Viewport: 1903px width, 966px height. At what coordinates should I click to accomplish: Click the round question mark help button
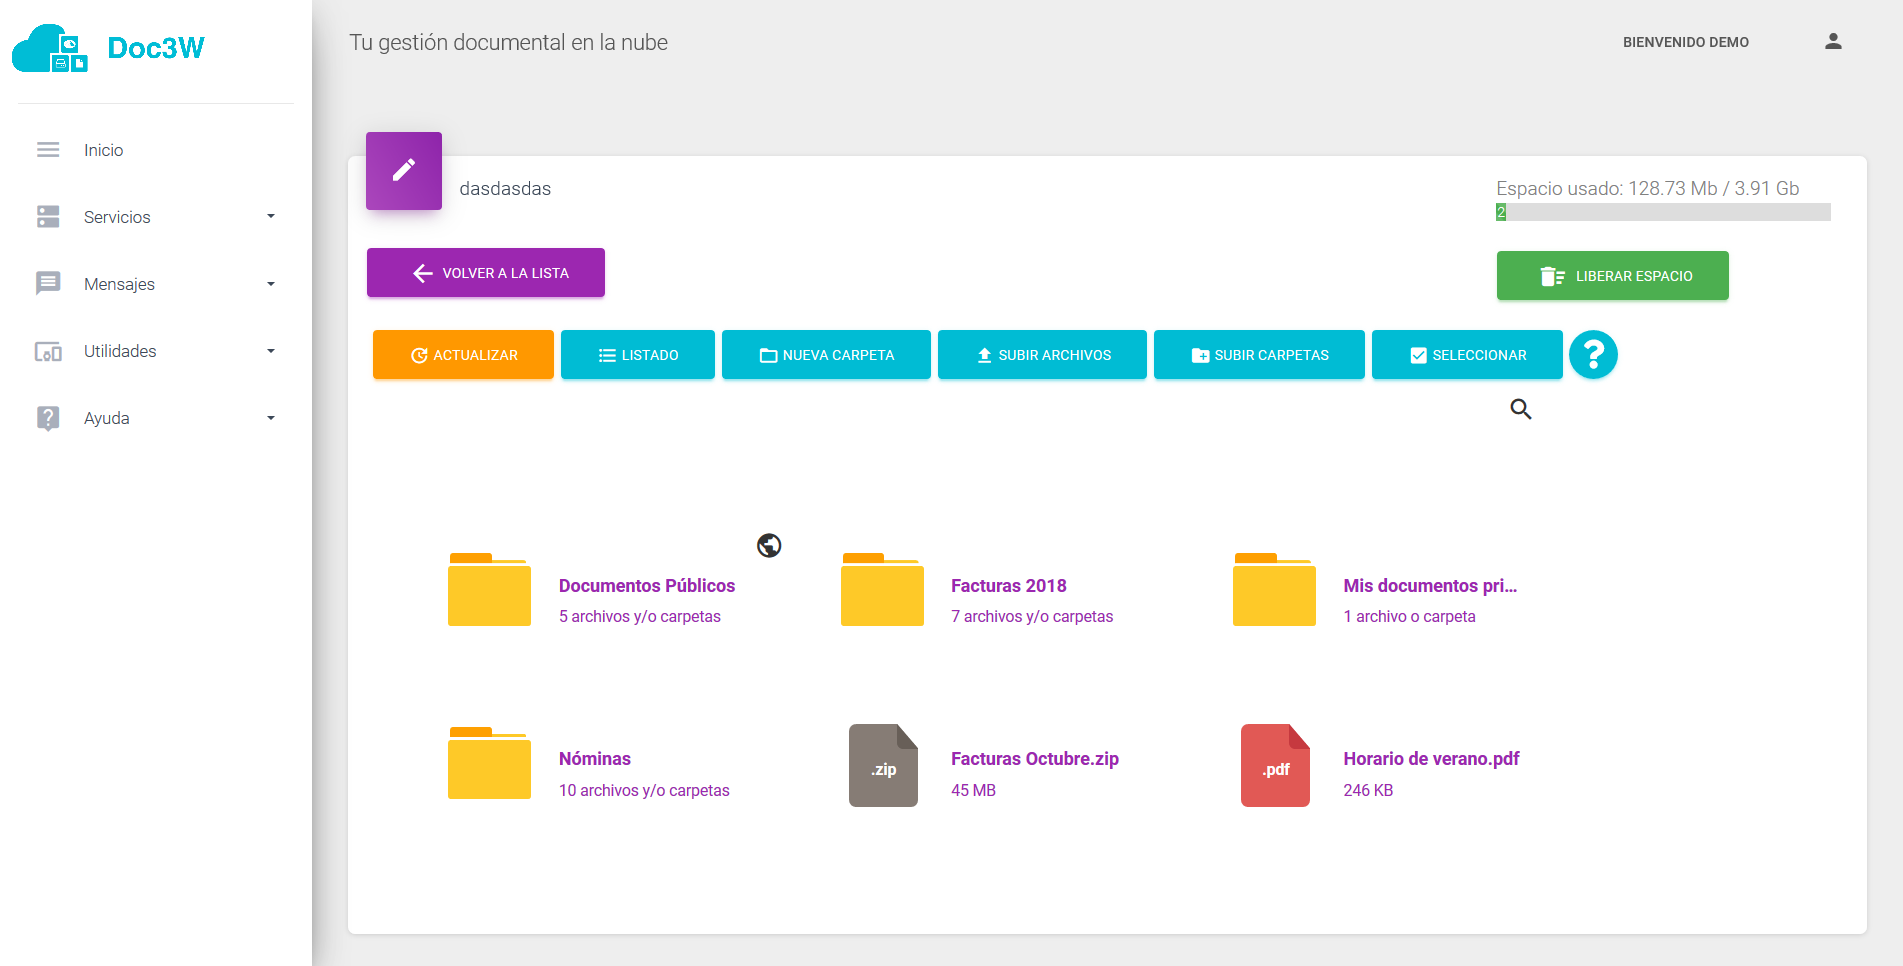pyautogui.click(x=1593, y=355)
